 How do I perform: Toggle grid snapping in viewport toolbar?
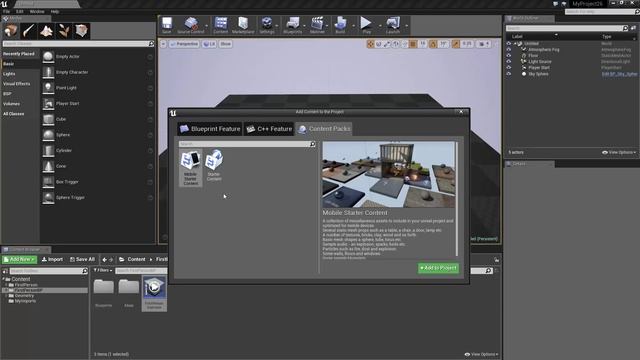click(413, 44)
